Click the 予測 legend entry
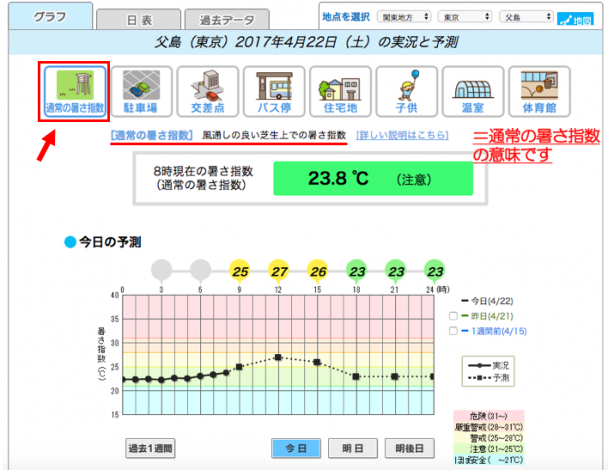This screenshot has width=608, height=470. point(489,377)
